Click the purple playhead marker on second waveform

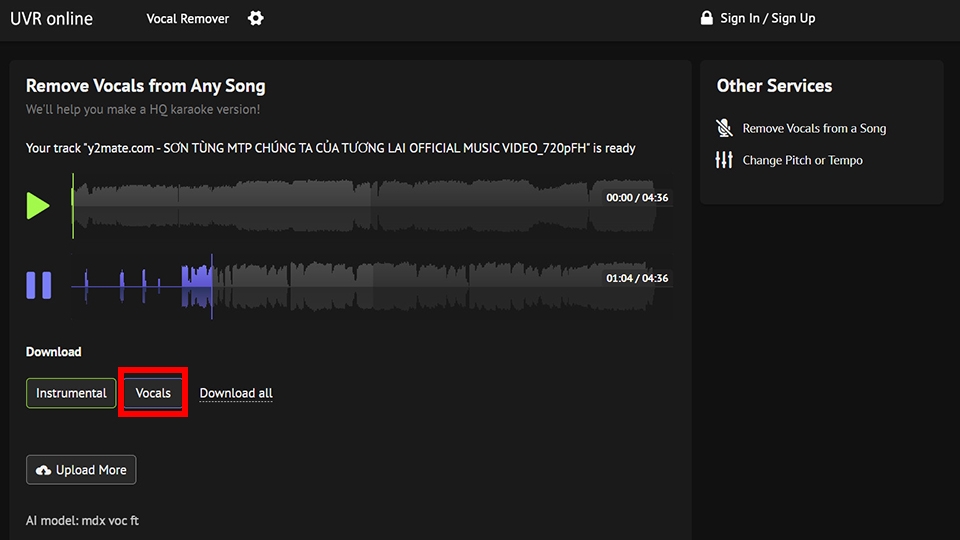click(211, 285)
